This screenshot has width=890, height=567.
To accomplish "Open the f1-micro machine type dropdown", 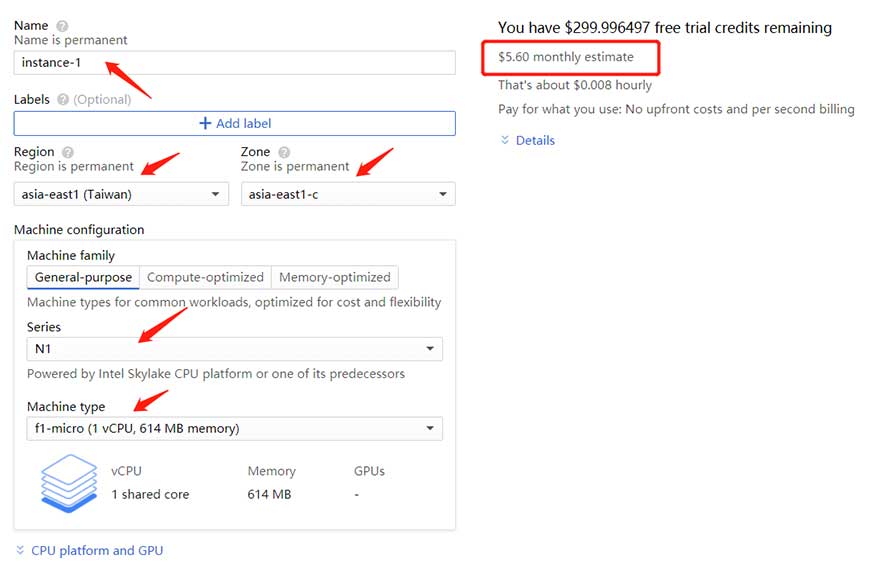I will pyautogui.click(x=234, y=429).
